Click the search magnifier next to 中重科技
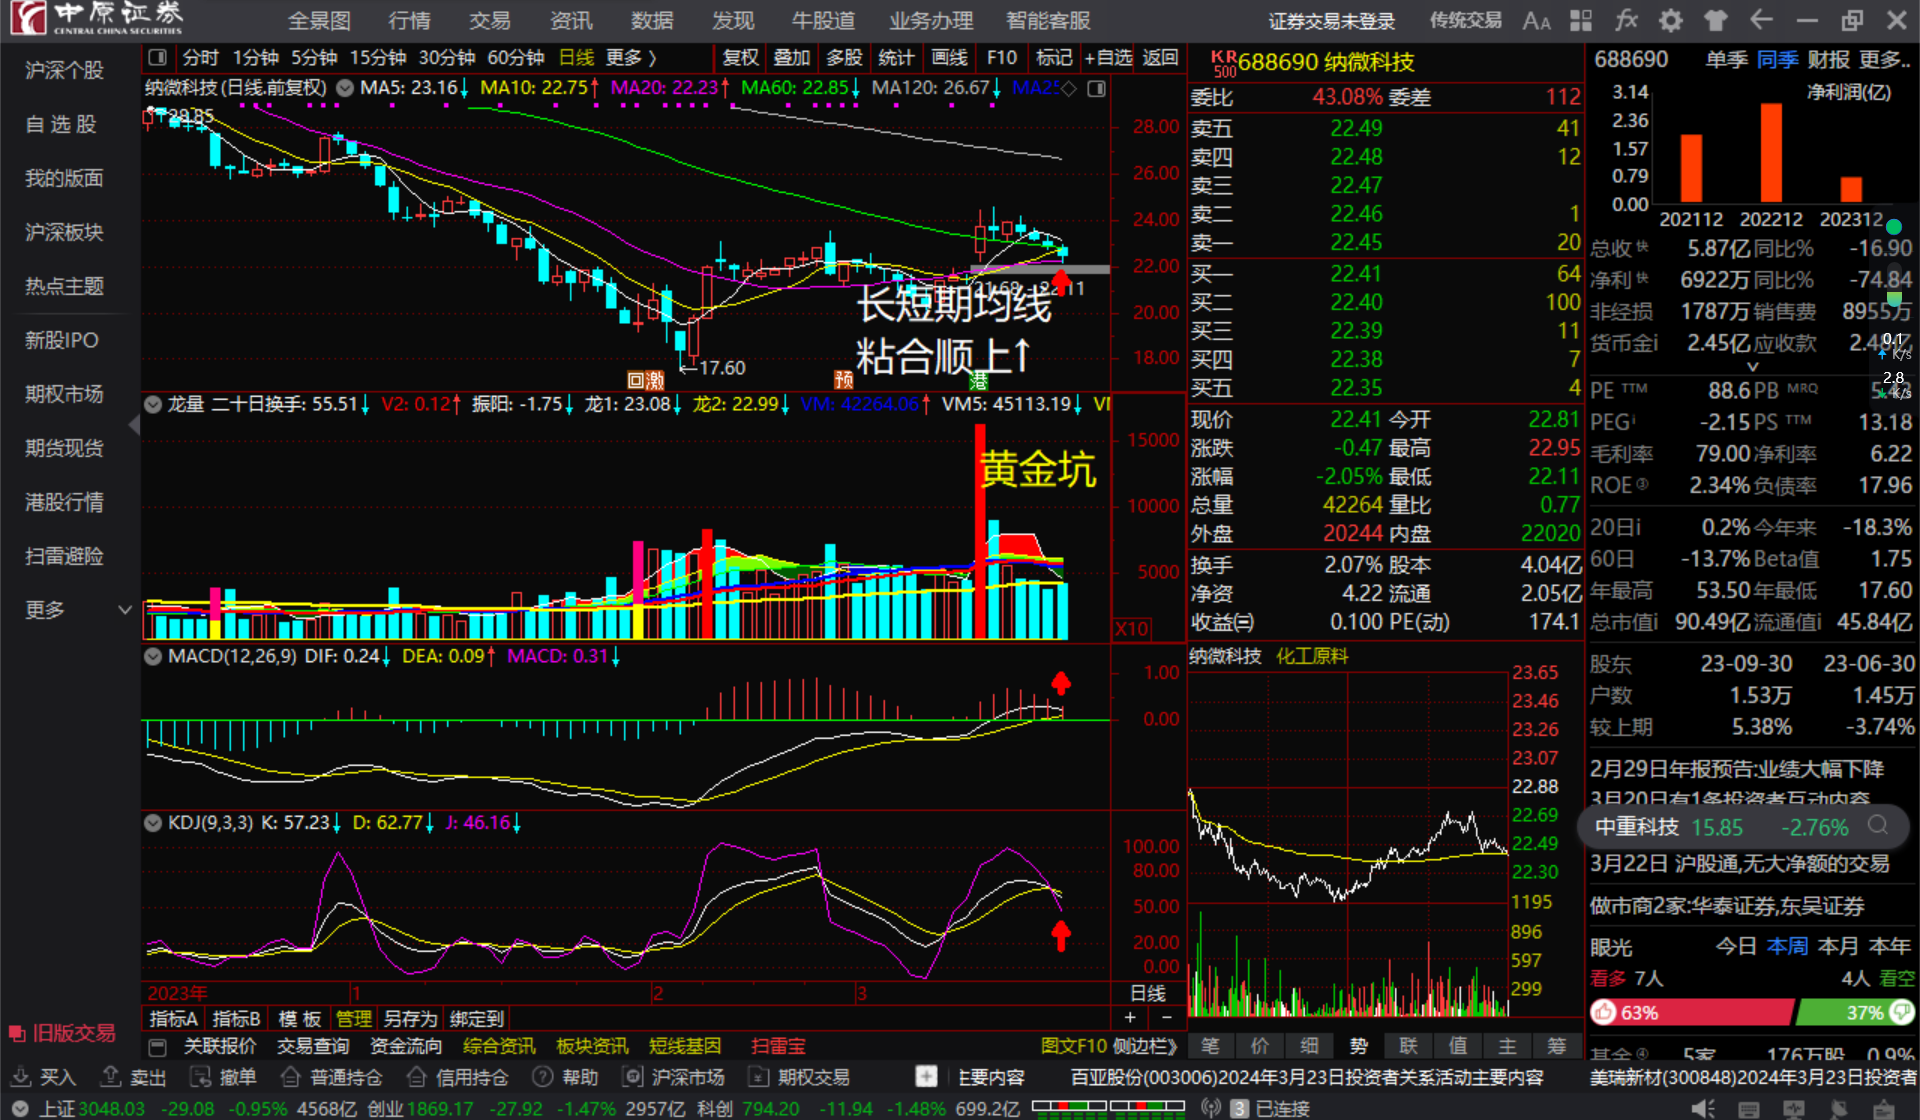Viewport: 1920px width, 1120px height. [1878, 826]
